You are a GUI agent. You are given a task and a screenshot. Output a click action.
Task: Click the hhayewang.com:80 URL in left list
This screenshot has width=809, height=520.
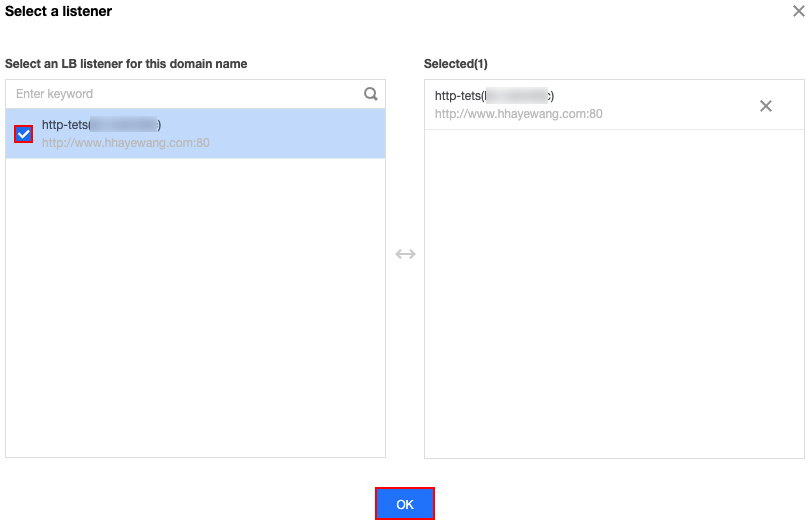[126, 143]
